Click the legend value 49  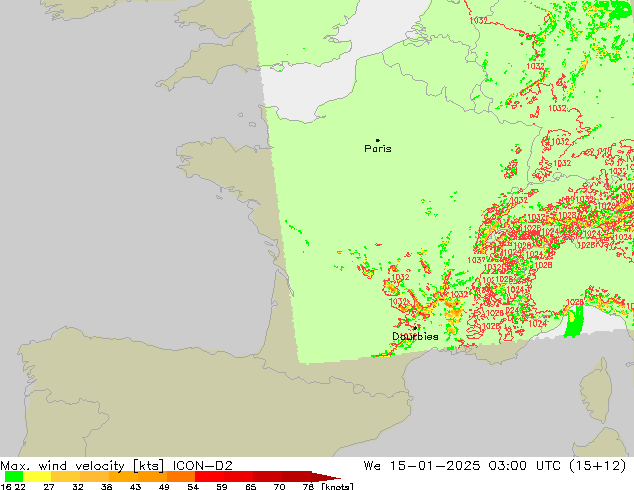tap(164, 487)
